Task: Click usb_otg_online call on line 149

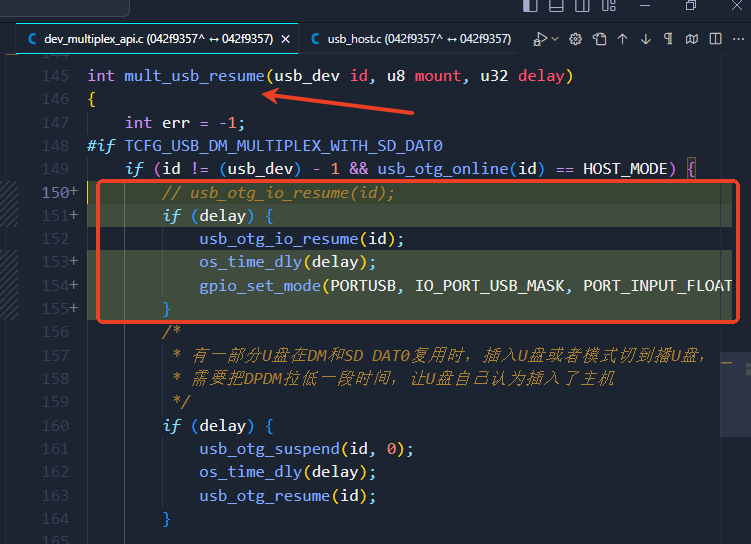Action: click(x=443, y=169)
